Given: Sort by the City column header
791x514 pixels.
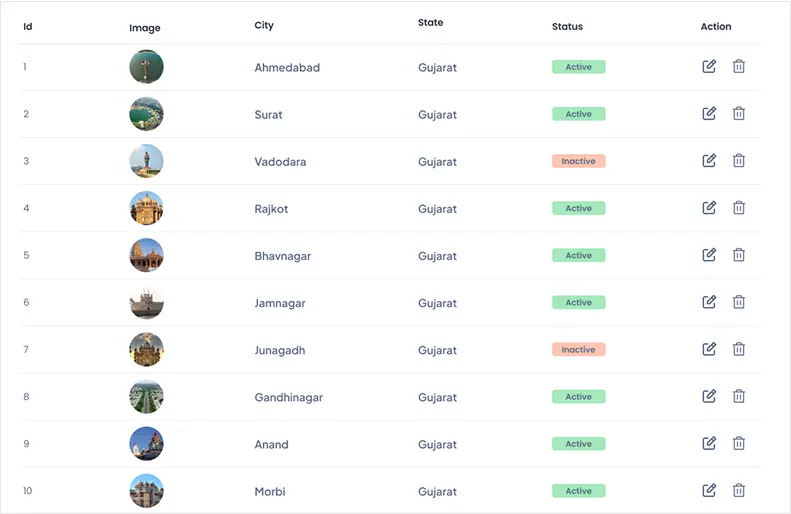Looking at the screenshot, I should point(264,25).
